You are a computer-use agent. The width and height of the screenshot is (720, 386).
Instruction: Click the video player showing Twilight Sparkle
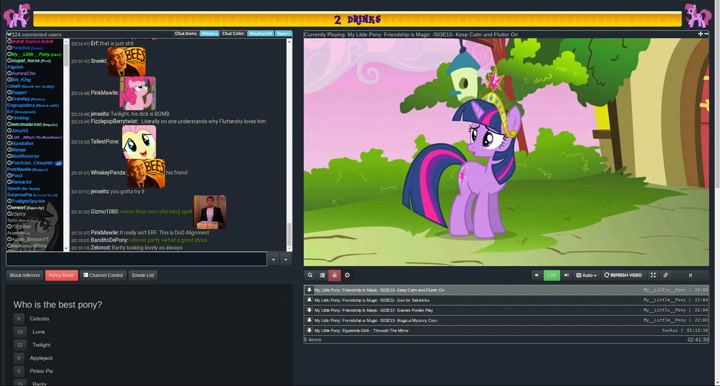(x=506, y=152)
